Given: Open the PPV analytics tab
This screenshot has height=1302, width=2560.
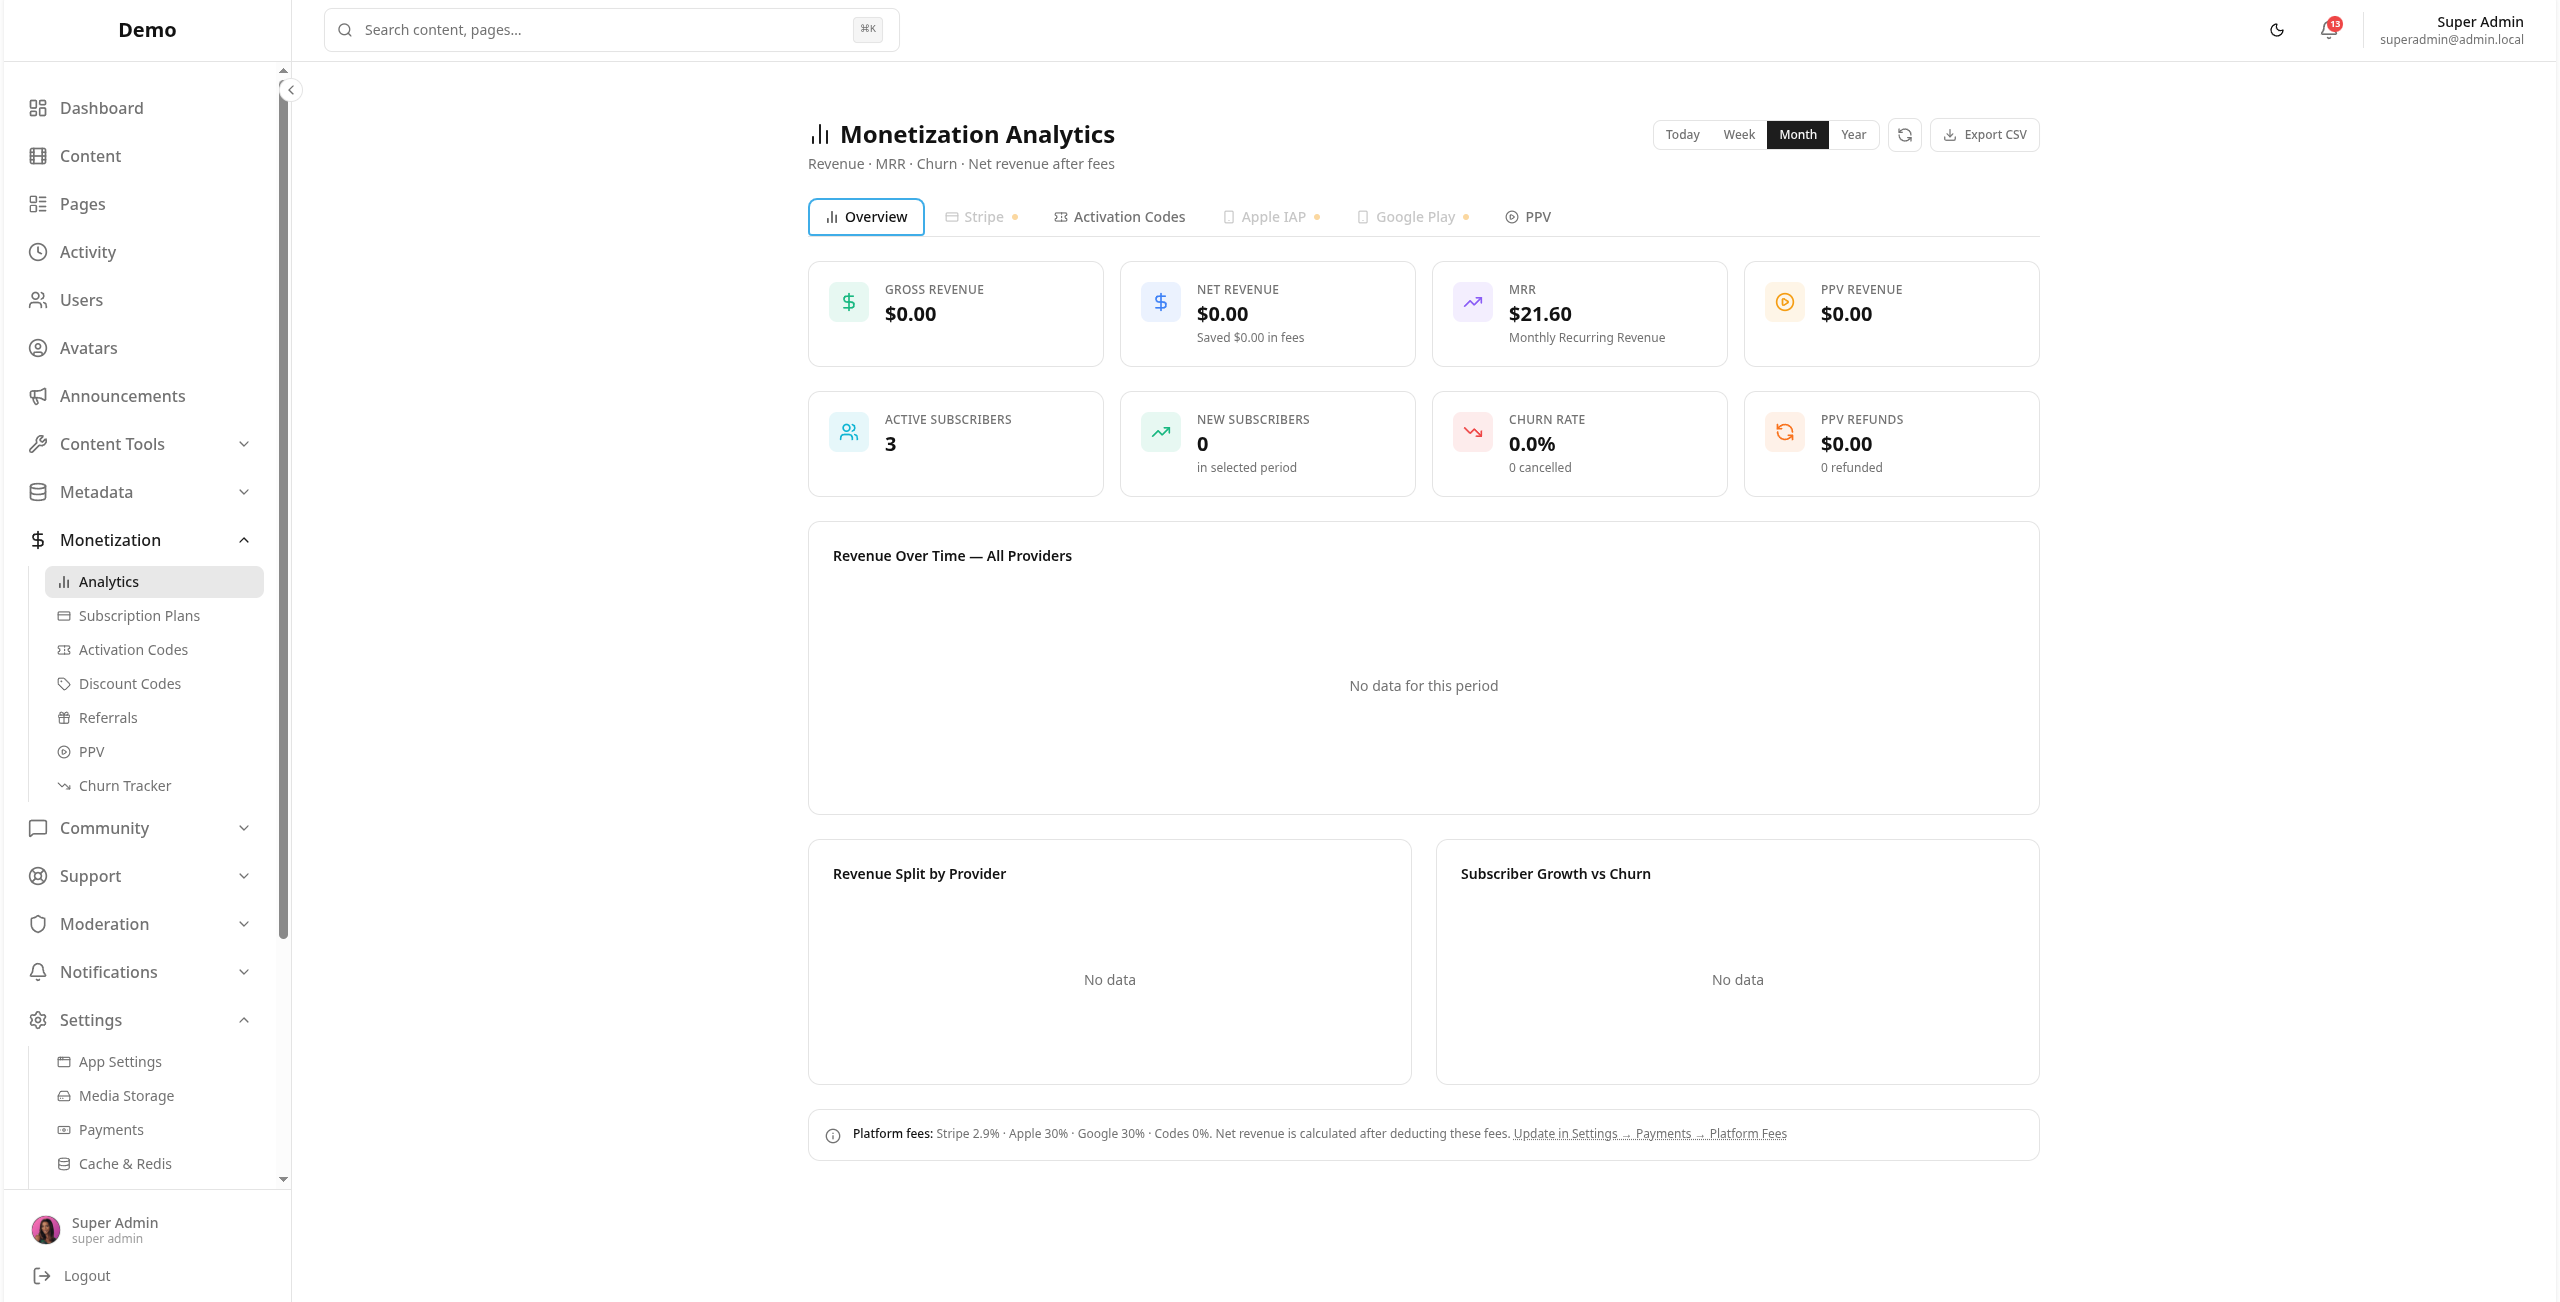Looking at the screenshot, I should click(x=1527, y=217).
